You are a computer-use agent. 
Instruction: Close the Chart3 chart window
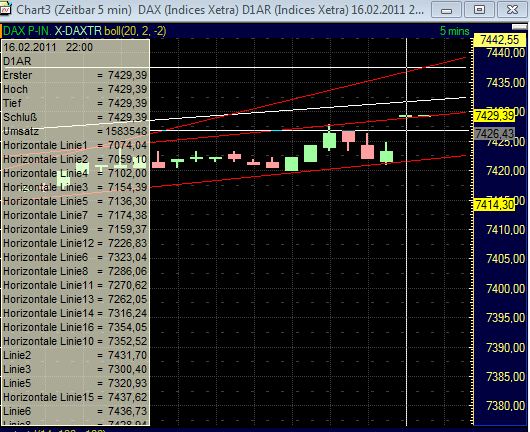point(512,10)
